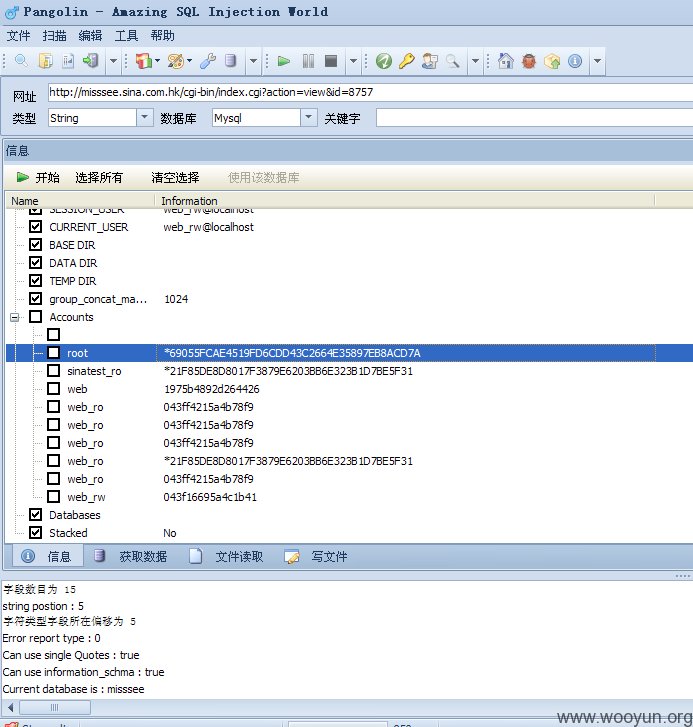Open the 工具 menu
The width and height of the screenshot is (693, 727).
click(x=126, y=36)
